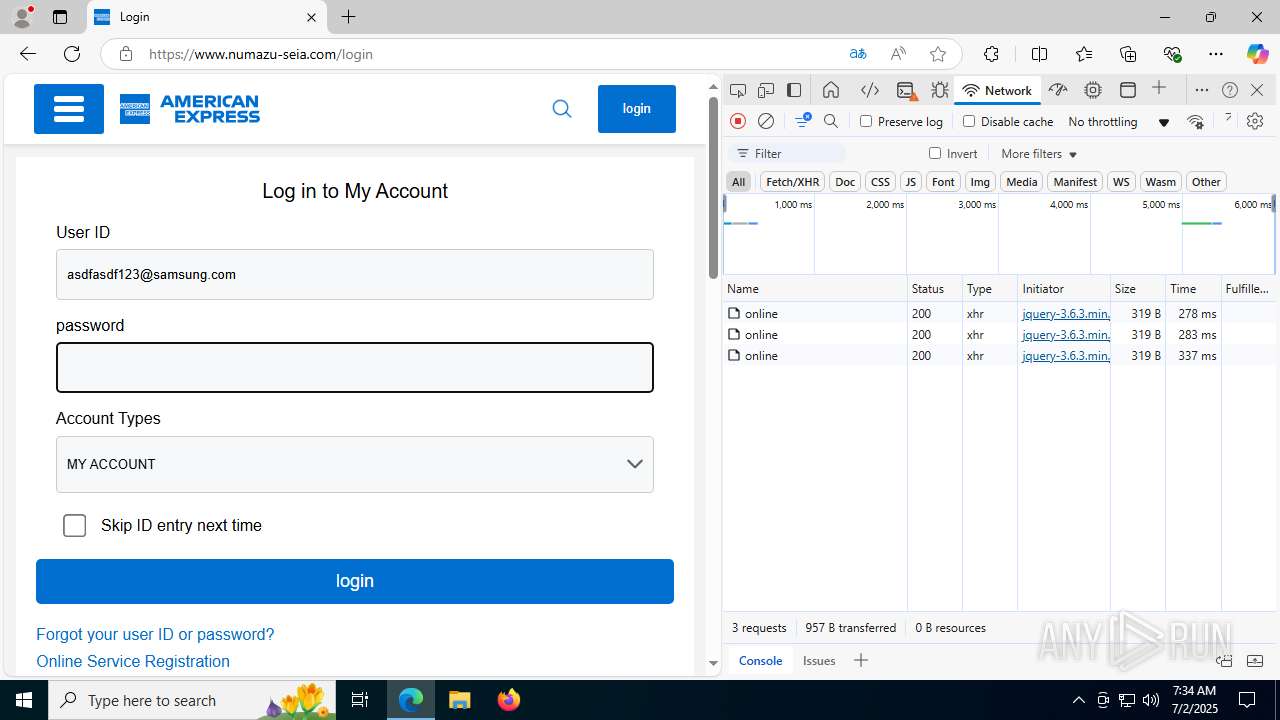
Task: Select the Network tab in DevTools
Action: pos(997,90)
